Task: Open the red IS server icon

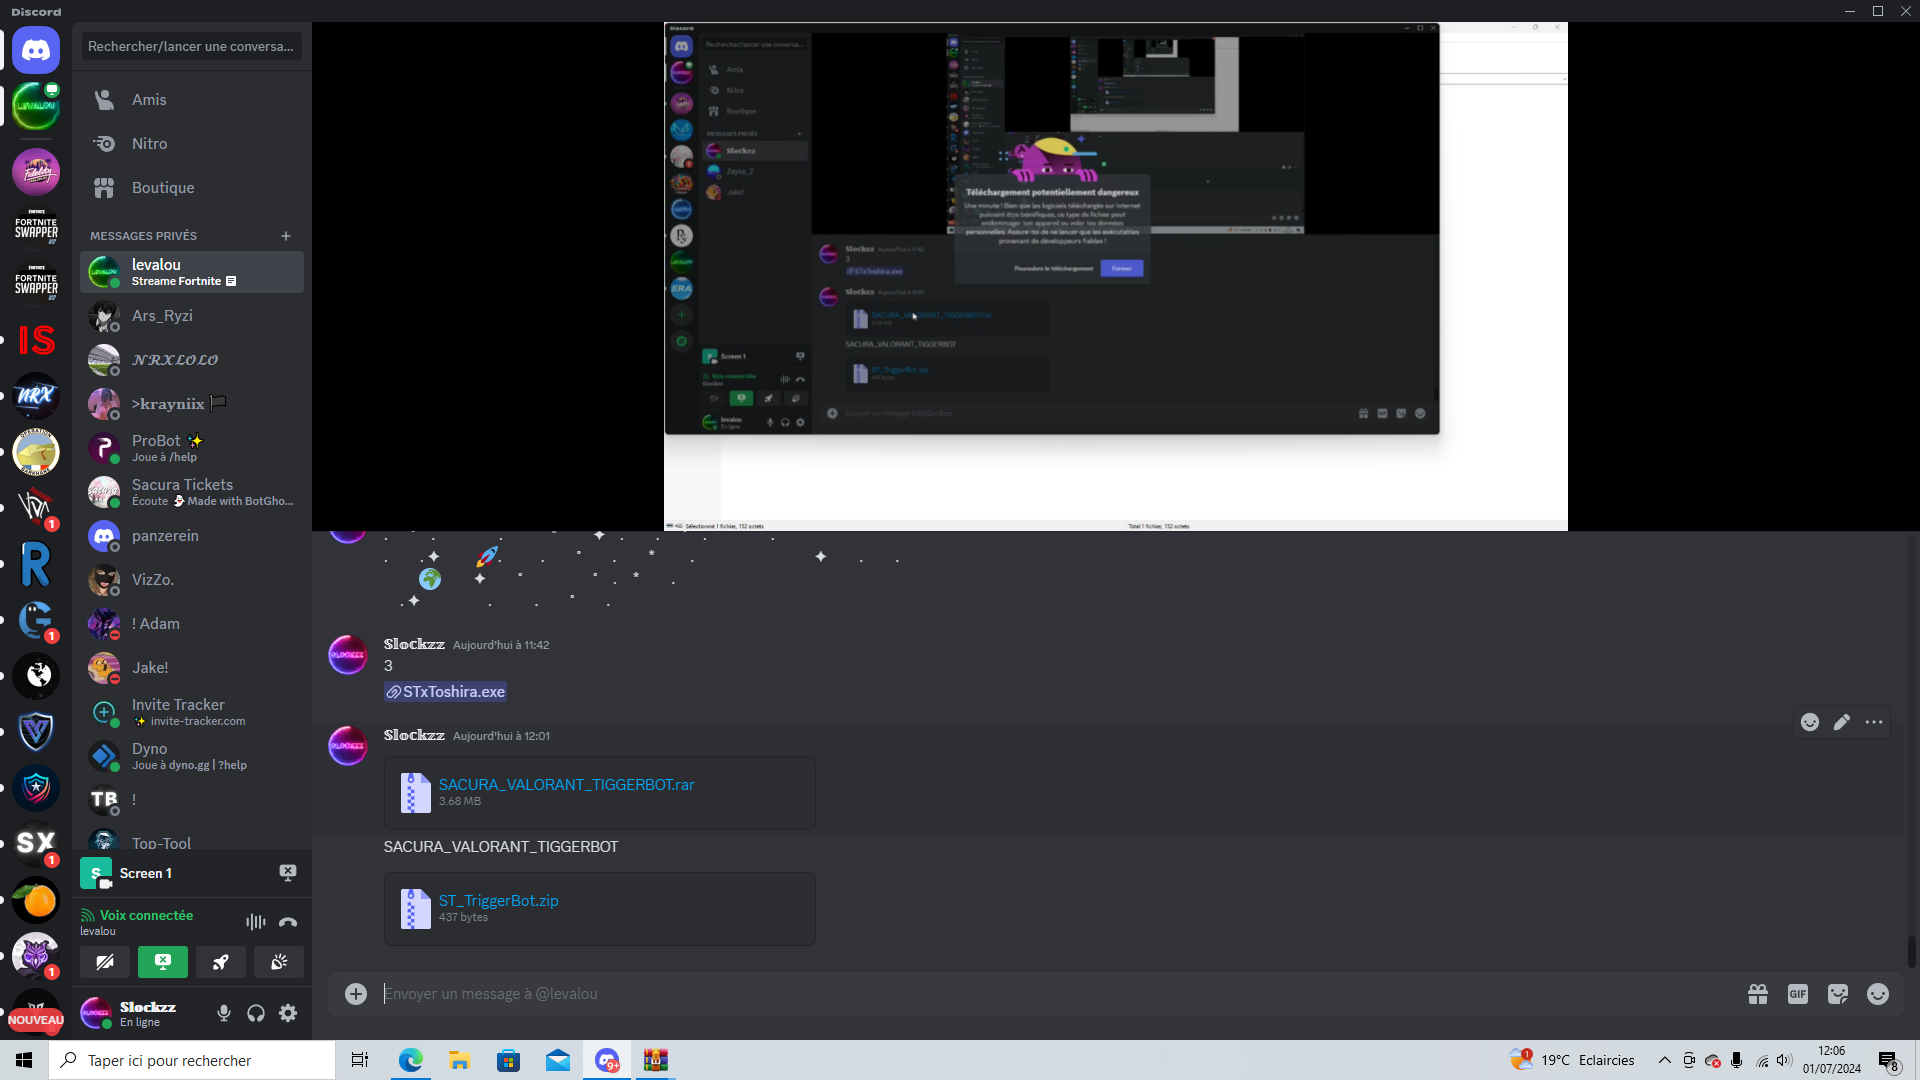Action: [36, 340]
